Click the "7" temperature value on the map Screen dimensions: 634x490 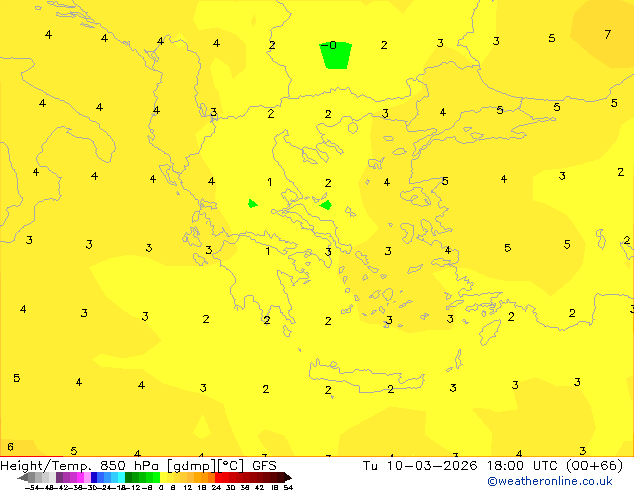click(x=608, y=35)
